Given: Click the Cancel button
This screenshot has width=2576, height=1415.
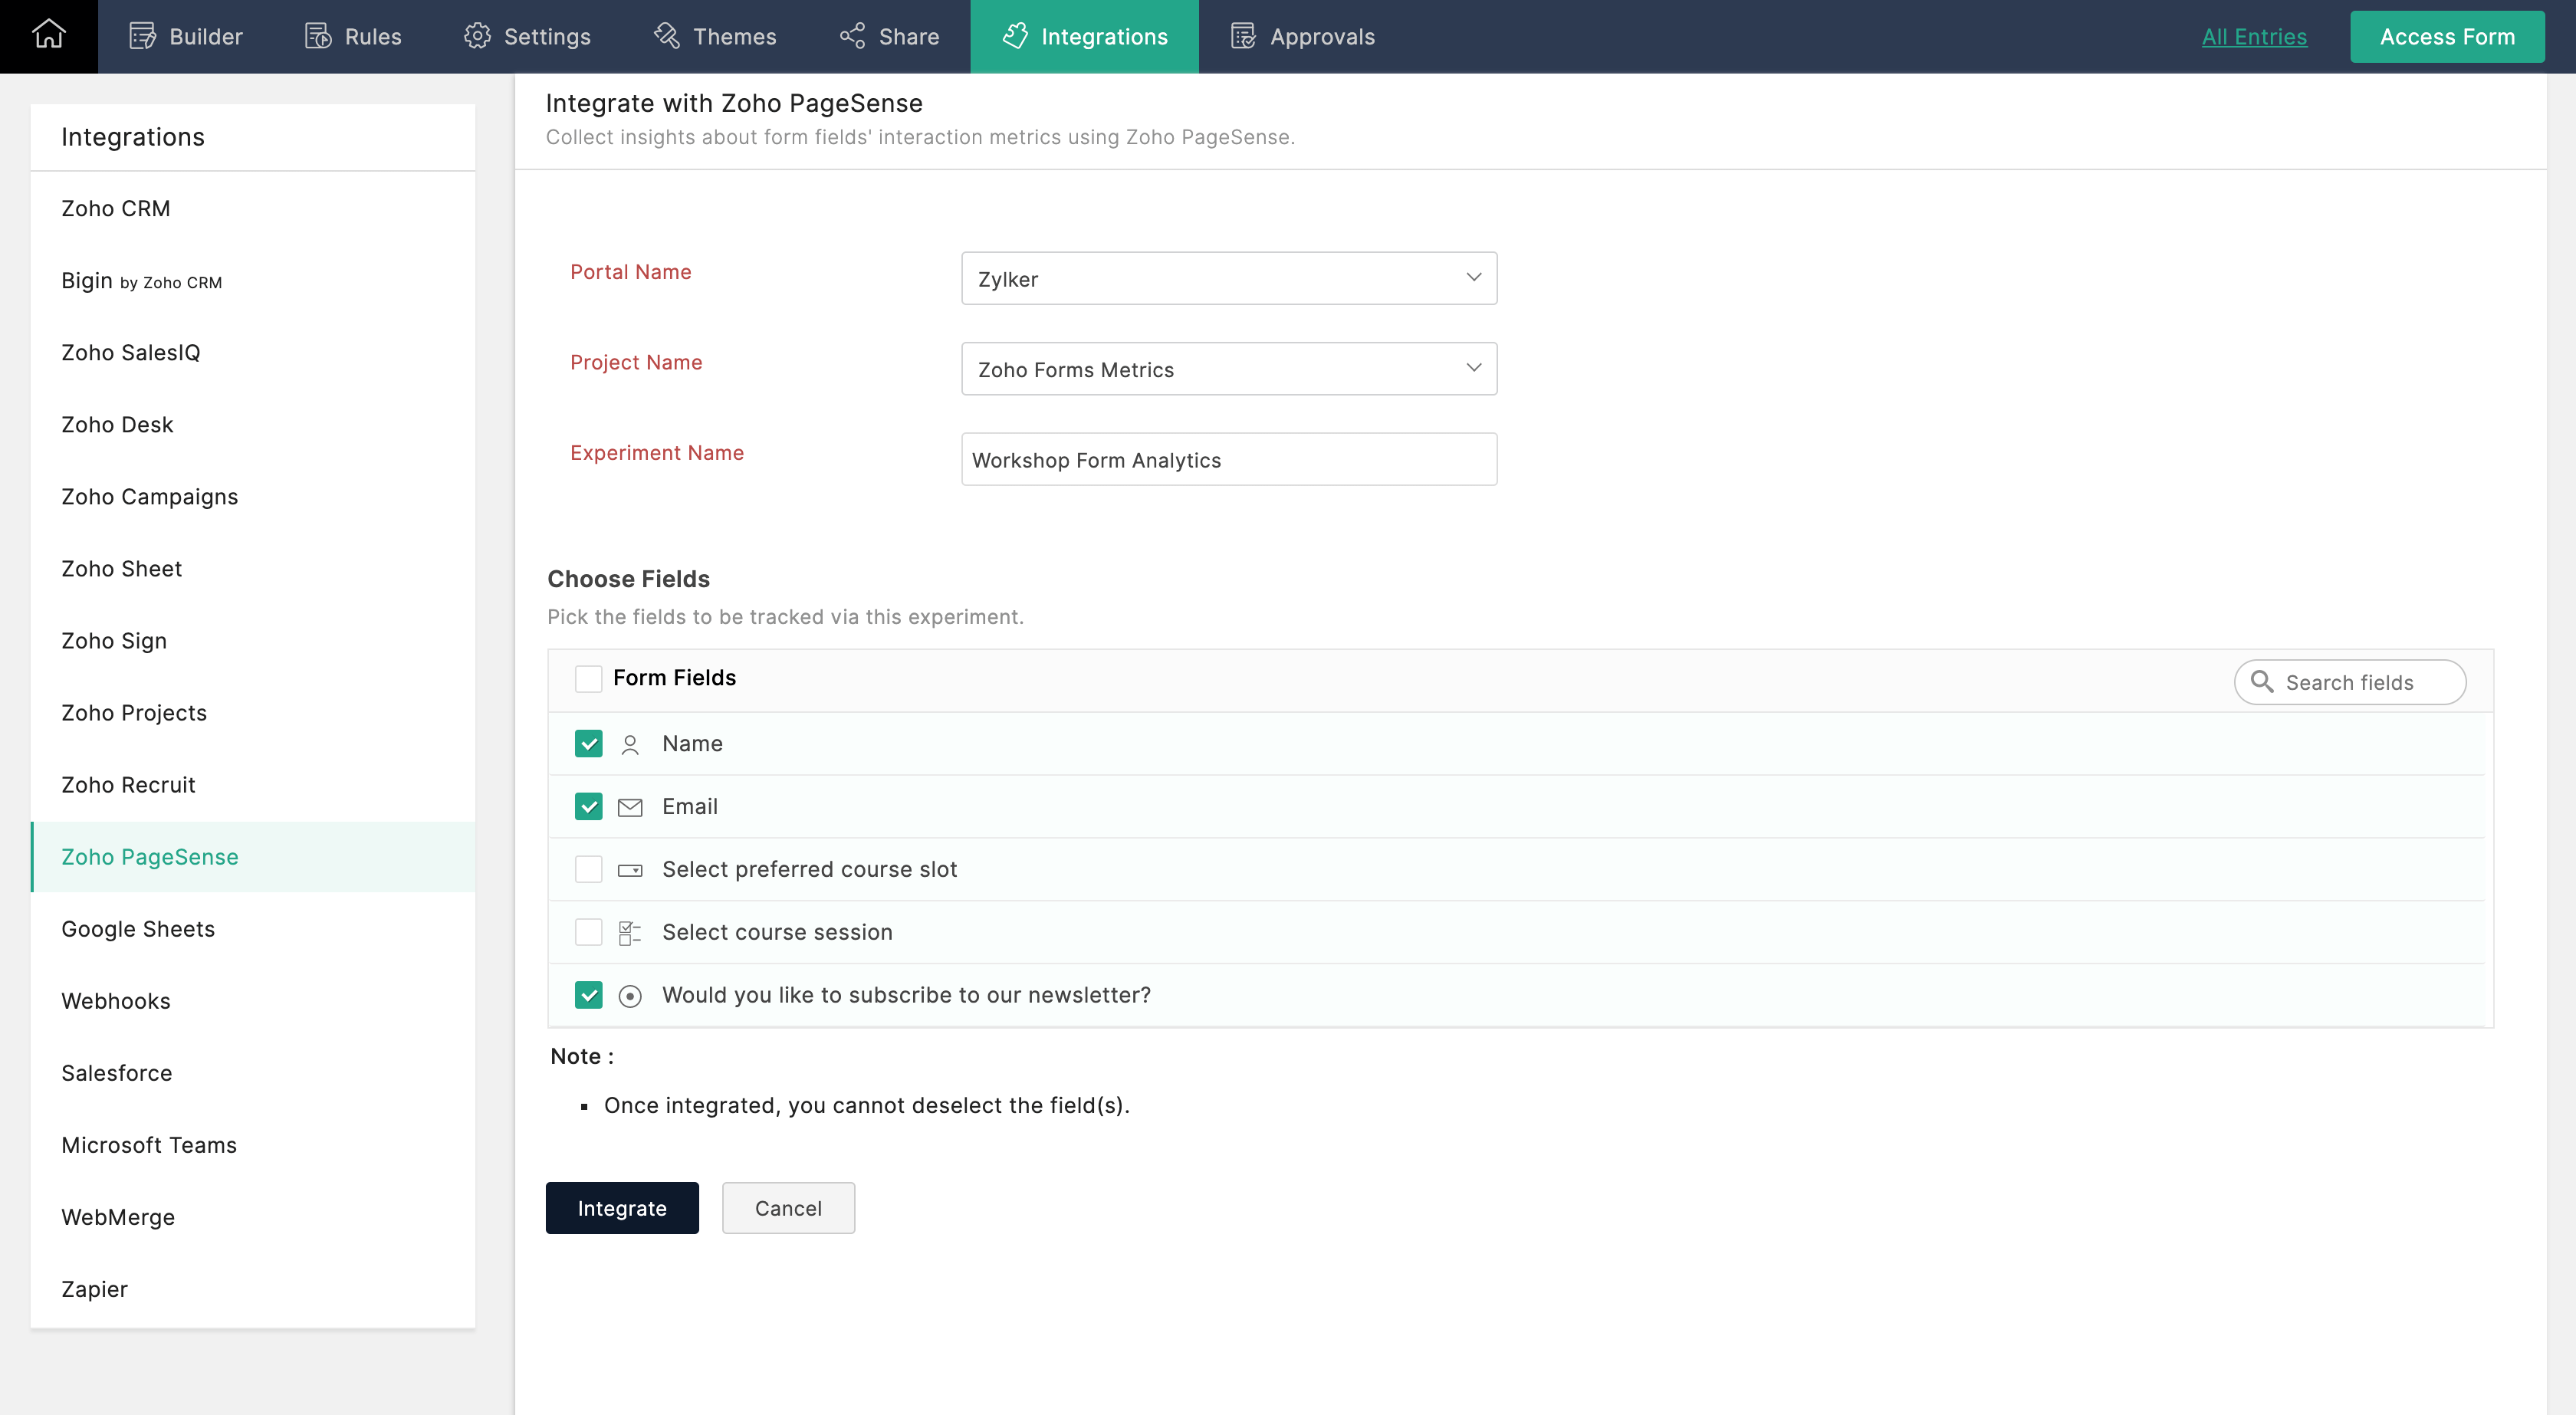Looking at the screenshot, I should (x=788, y=1208).
